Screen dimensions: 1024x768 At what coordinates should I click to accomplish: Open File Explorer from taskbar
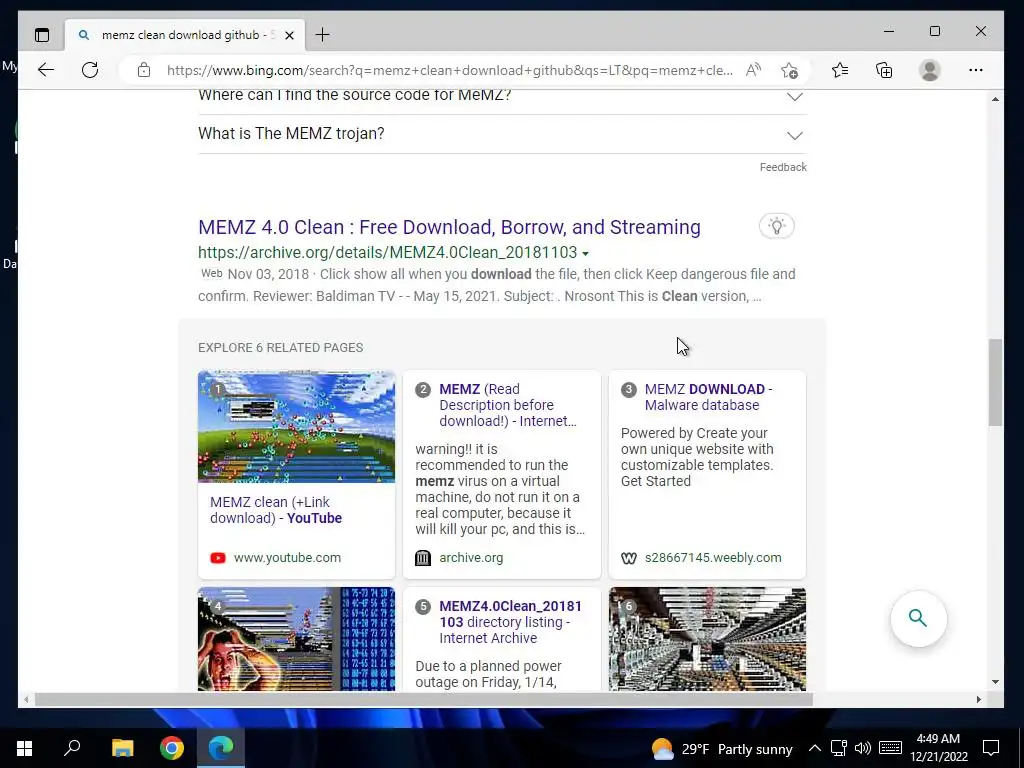(122, 748)
